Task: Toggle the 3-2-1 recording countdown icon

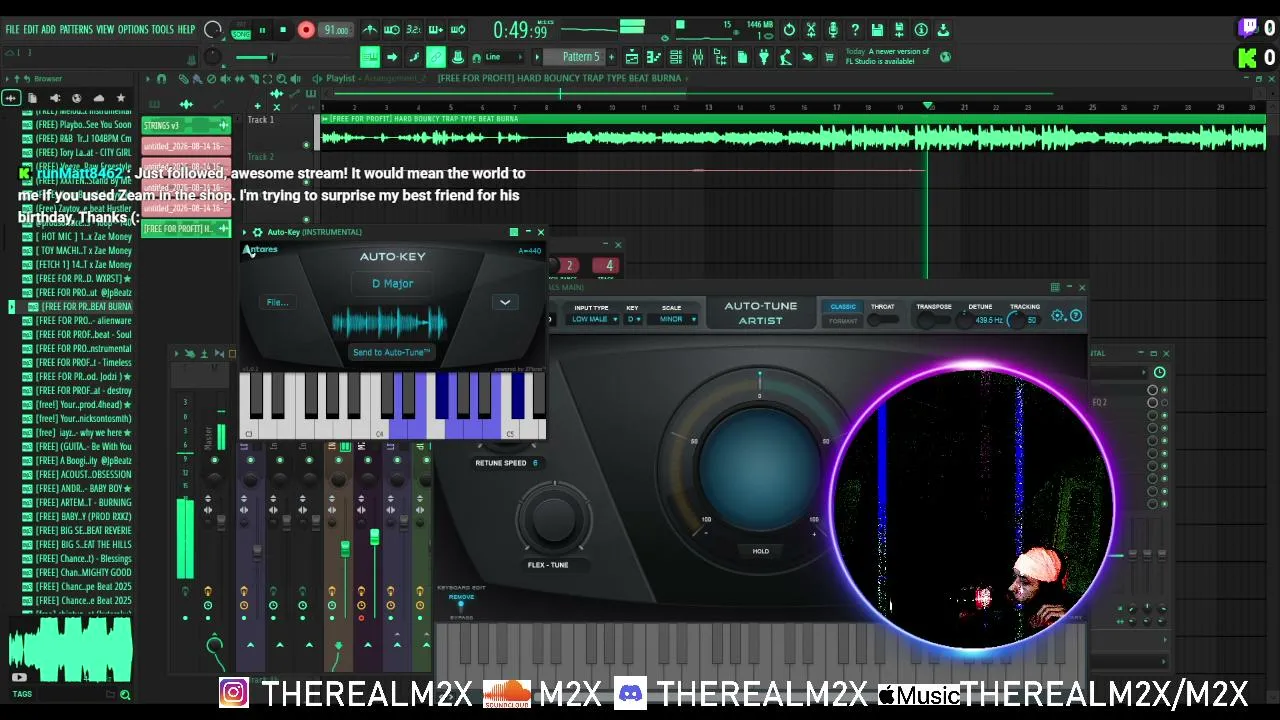Action: click(414, 30)
